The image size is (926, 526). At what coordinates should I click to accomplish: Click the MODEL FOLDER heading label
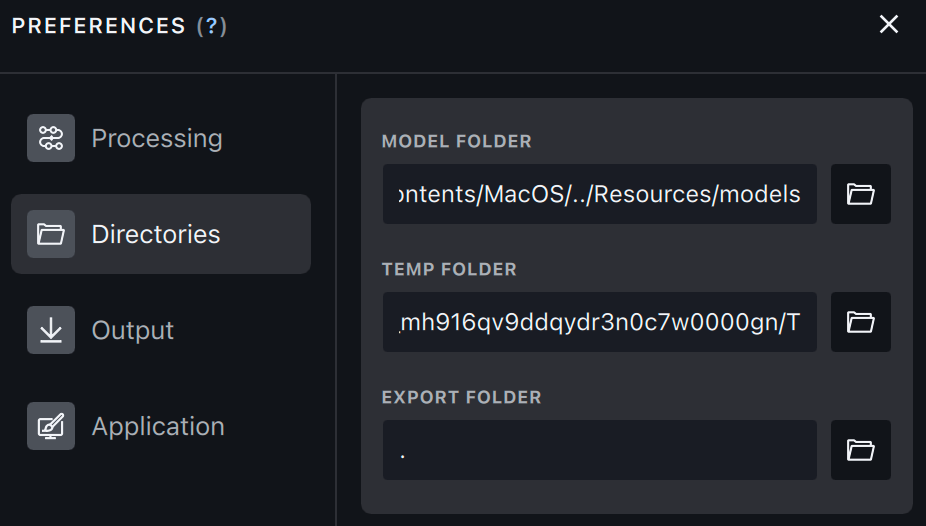[x=456, y=141]
